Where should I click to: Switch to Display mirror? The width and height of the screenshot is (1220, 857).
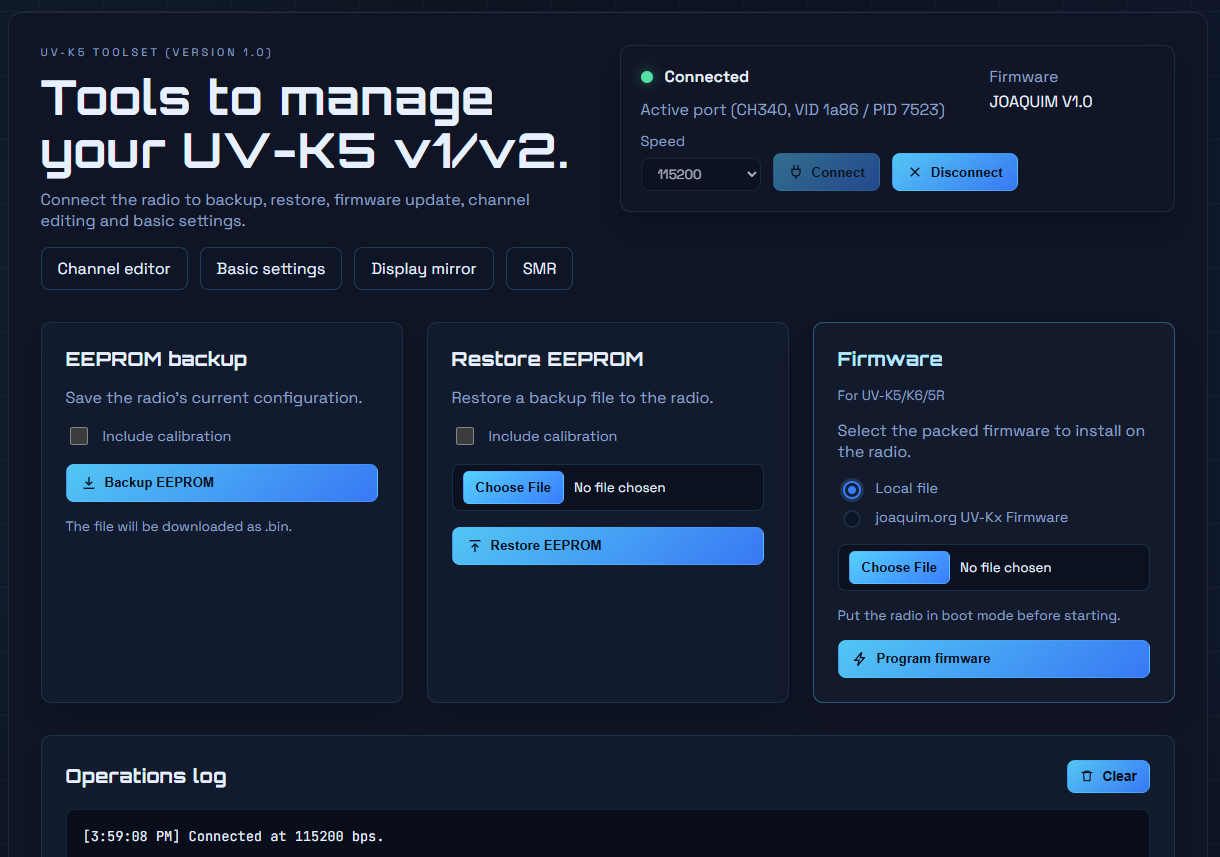[423, 268]
